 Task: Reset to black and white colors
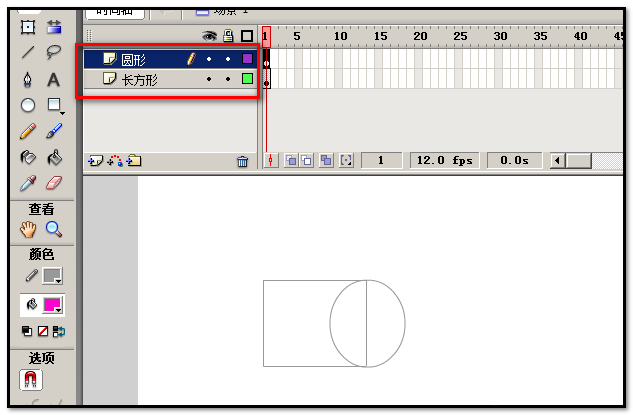pos(27,331)
